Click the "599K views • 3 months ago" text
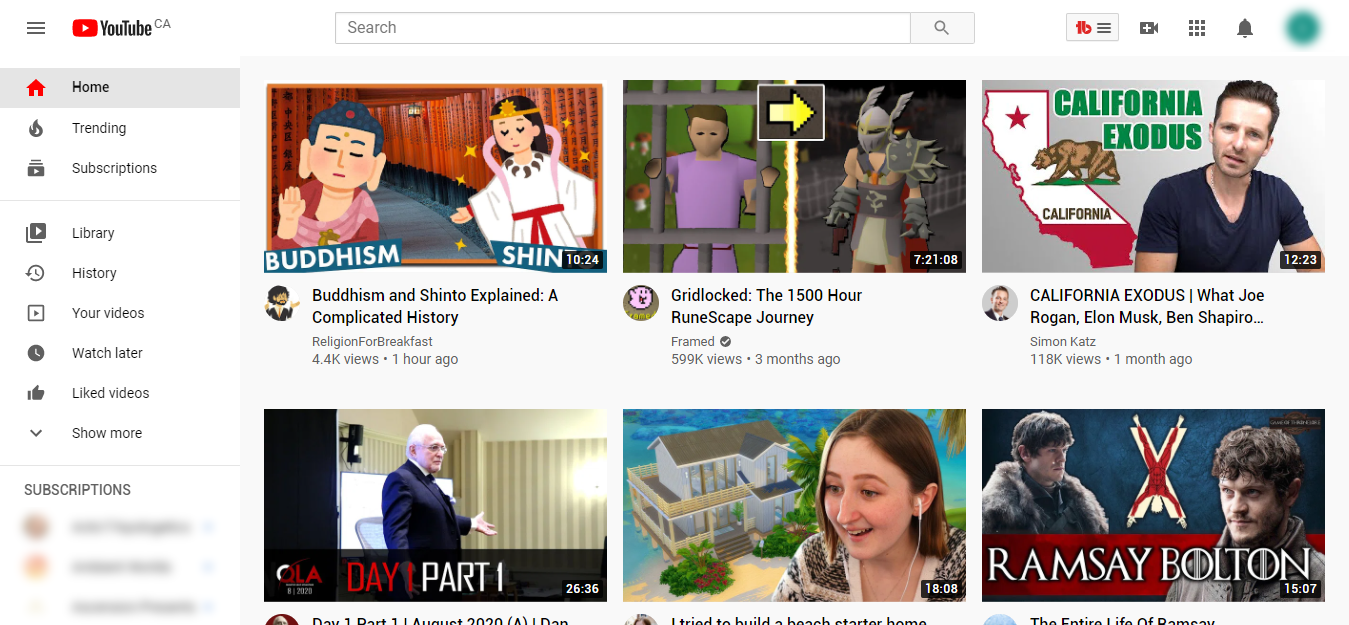Screen dimensions: 1349x625 (x=756, y=359)
